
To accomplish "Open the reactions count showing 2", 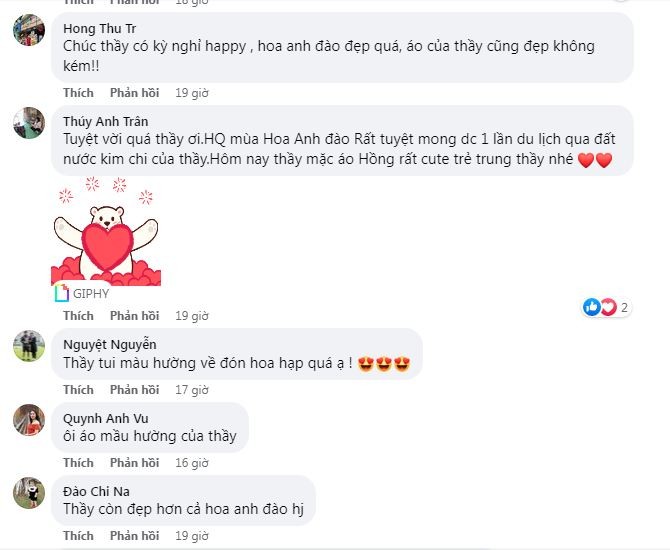I will (624, 307).
